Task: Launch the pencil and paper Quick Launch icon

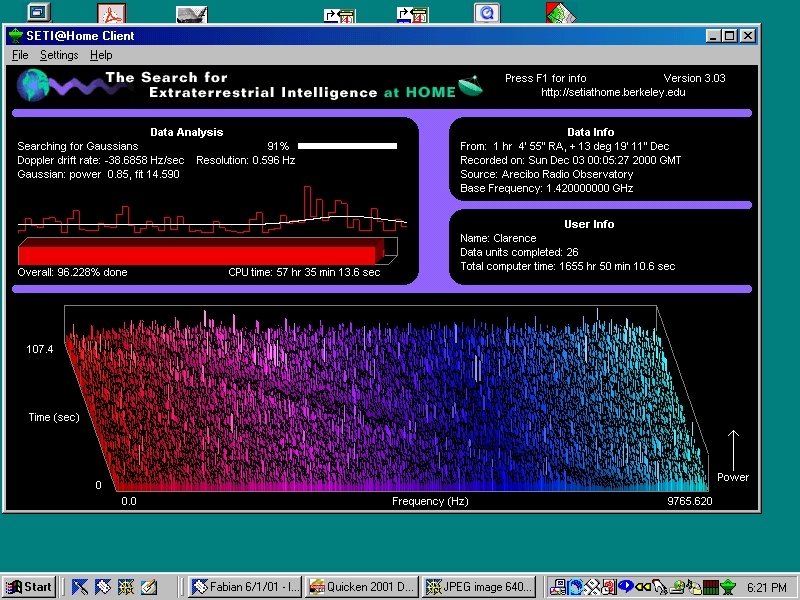Action: [x=148, y=587]
